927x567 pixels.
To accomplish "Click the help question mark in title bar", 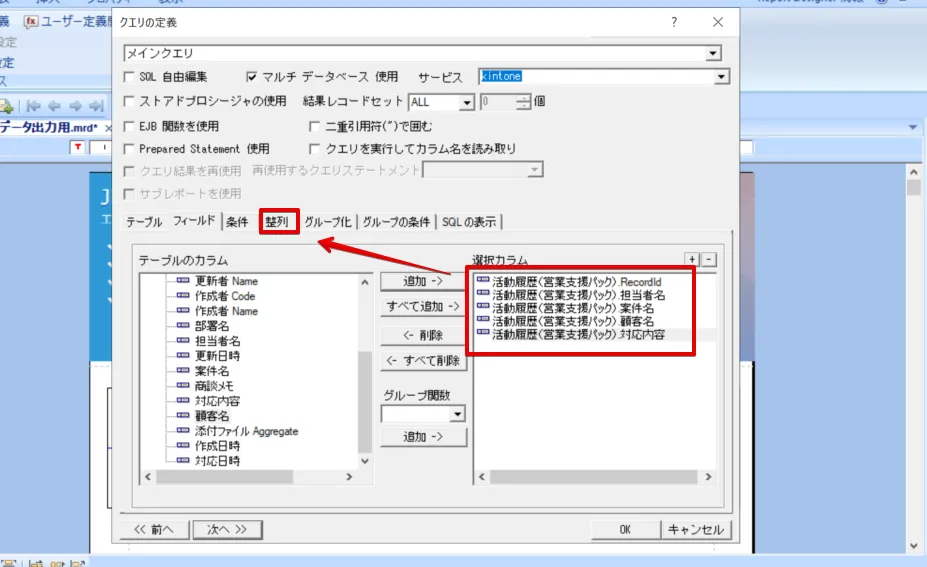I will point(673,22).
